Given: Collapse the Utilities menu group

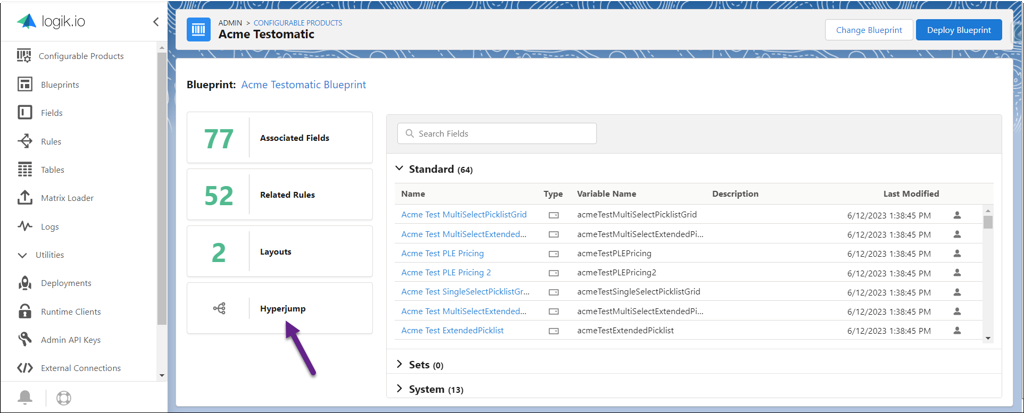Looking at the screenshot, I should [x=23, y=255].
